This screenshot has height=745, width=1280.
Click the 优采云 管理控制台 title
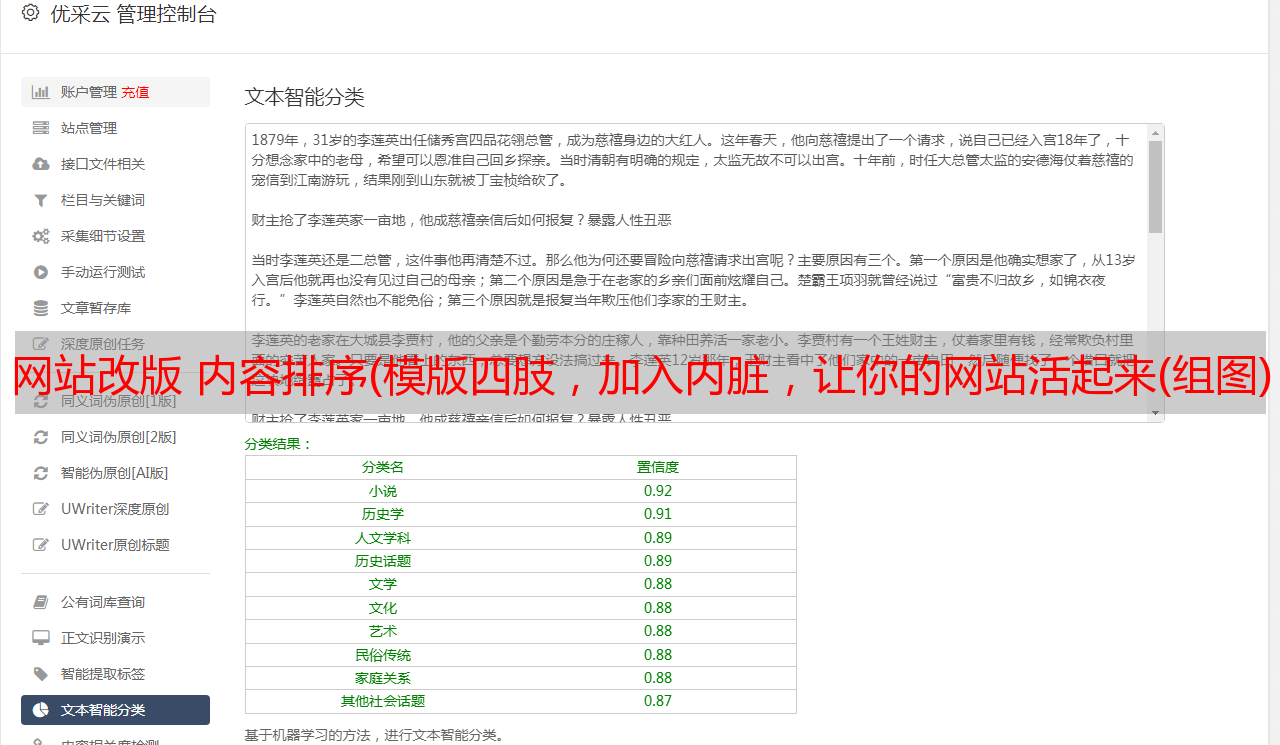coord(133,14)
